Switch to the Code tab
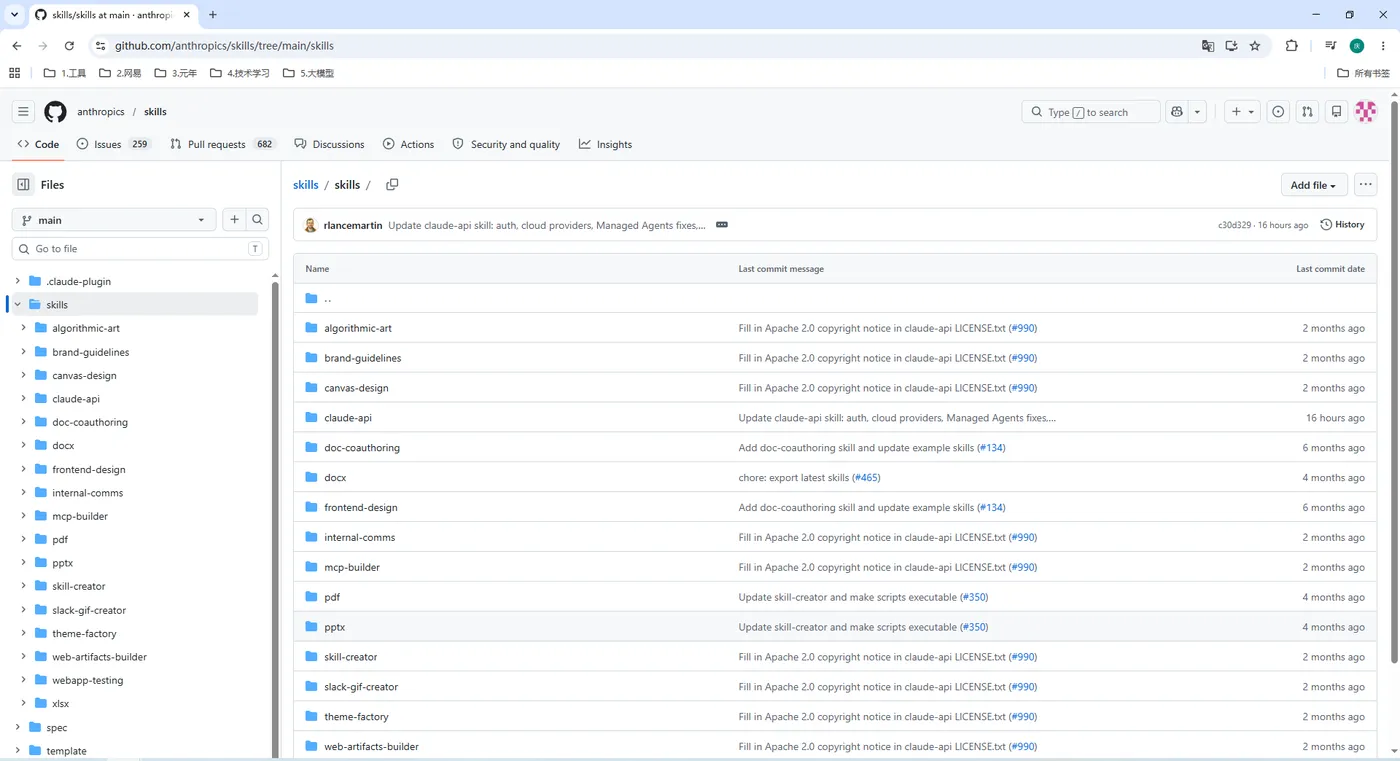Viewport: 1400px width, 761px height. point(38,144)
